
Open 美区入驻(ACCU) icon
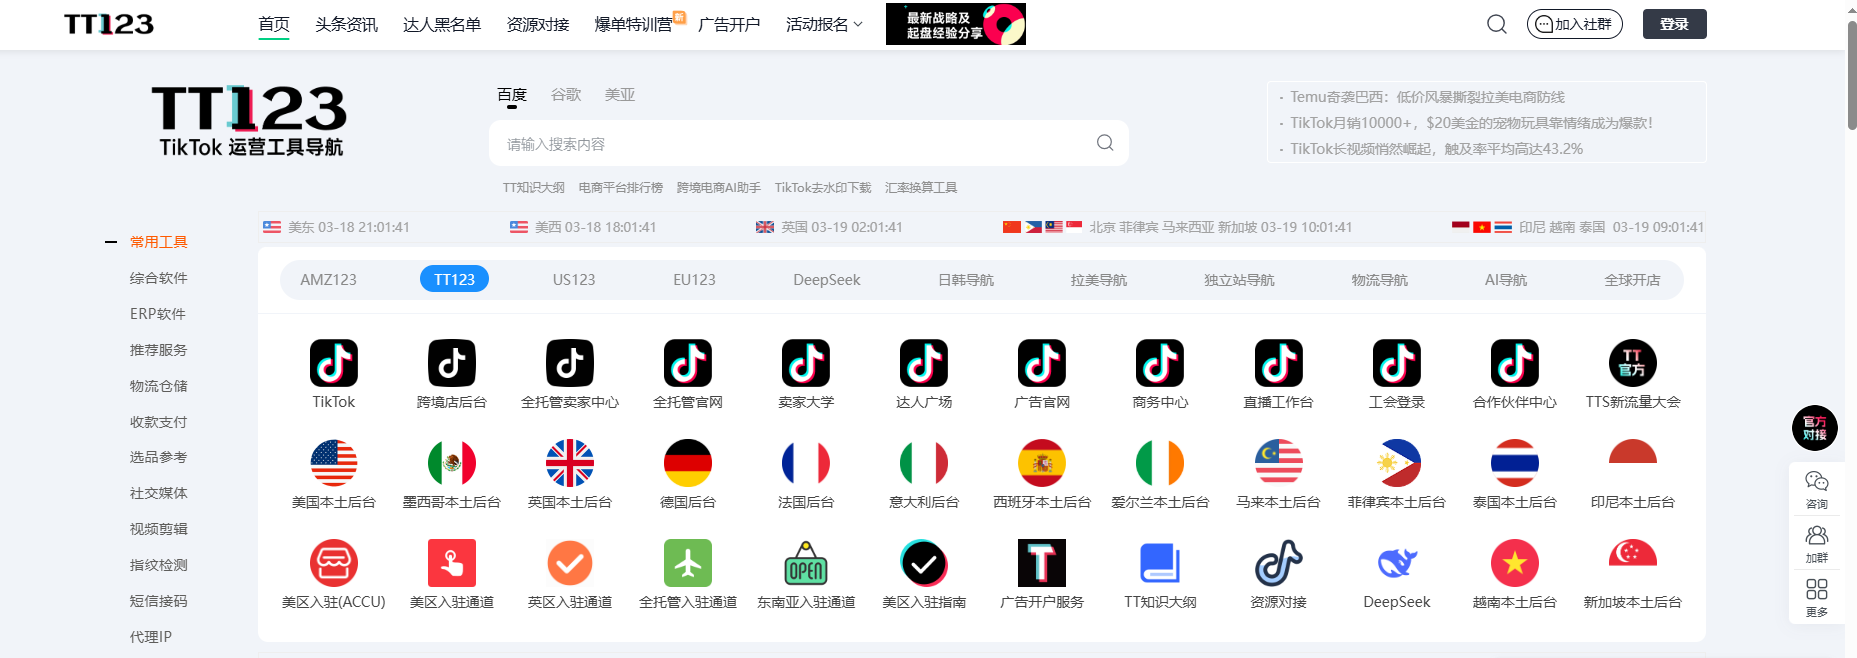click(334, 563)
